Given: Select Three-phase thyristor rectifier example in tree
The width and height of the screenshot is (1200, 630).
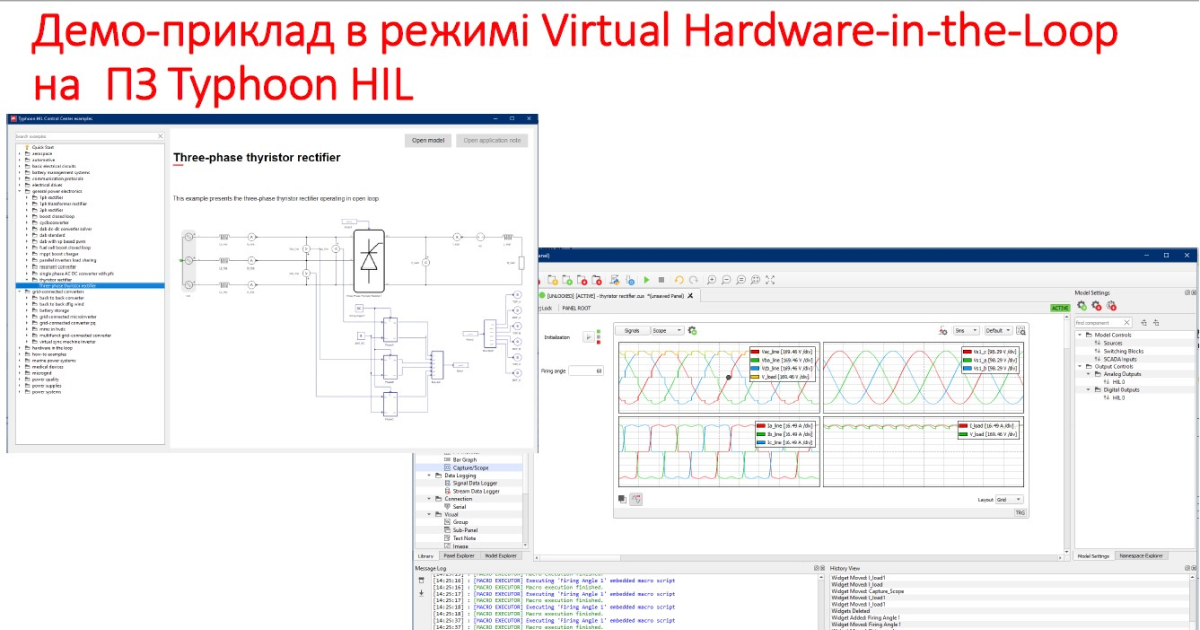Looking at the screenshot, I should [80, 285].
